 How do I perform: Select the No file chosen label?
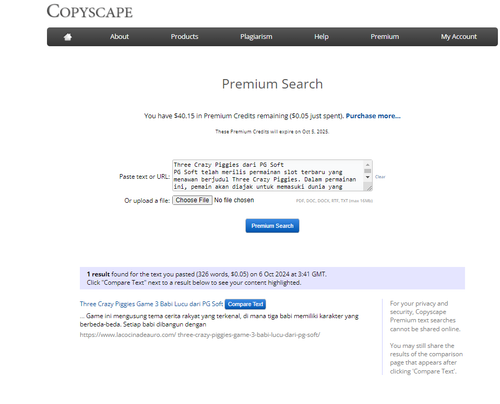click(x=234, y=200)
